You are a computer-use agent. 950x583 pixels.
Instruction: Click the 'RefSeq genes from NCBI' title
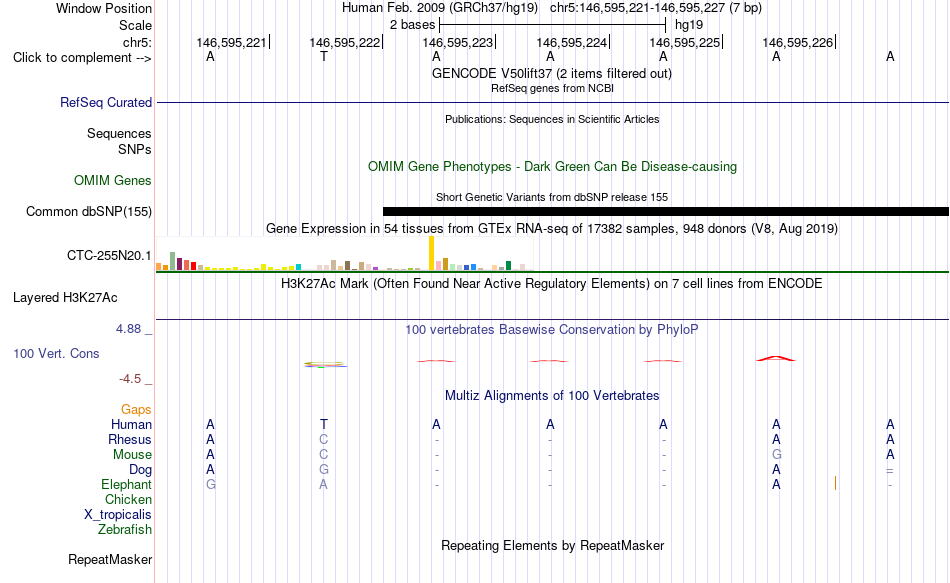[552, 88]
